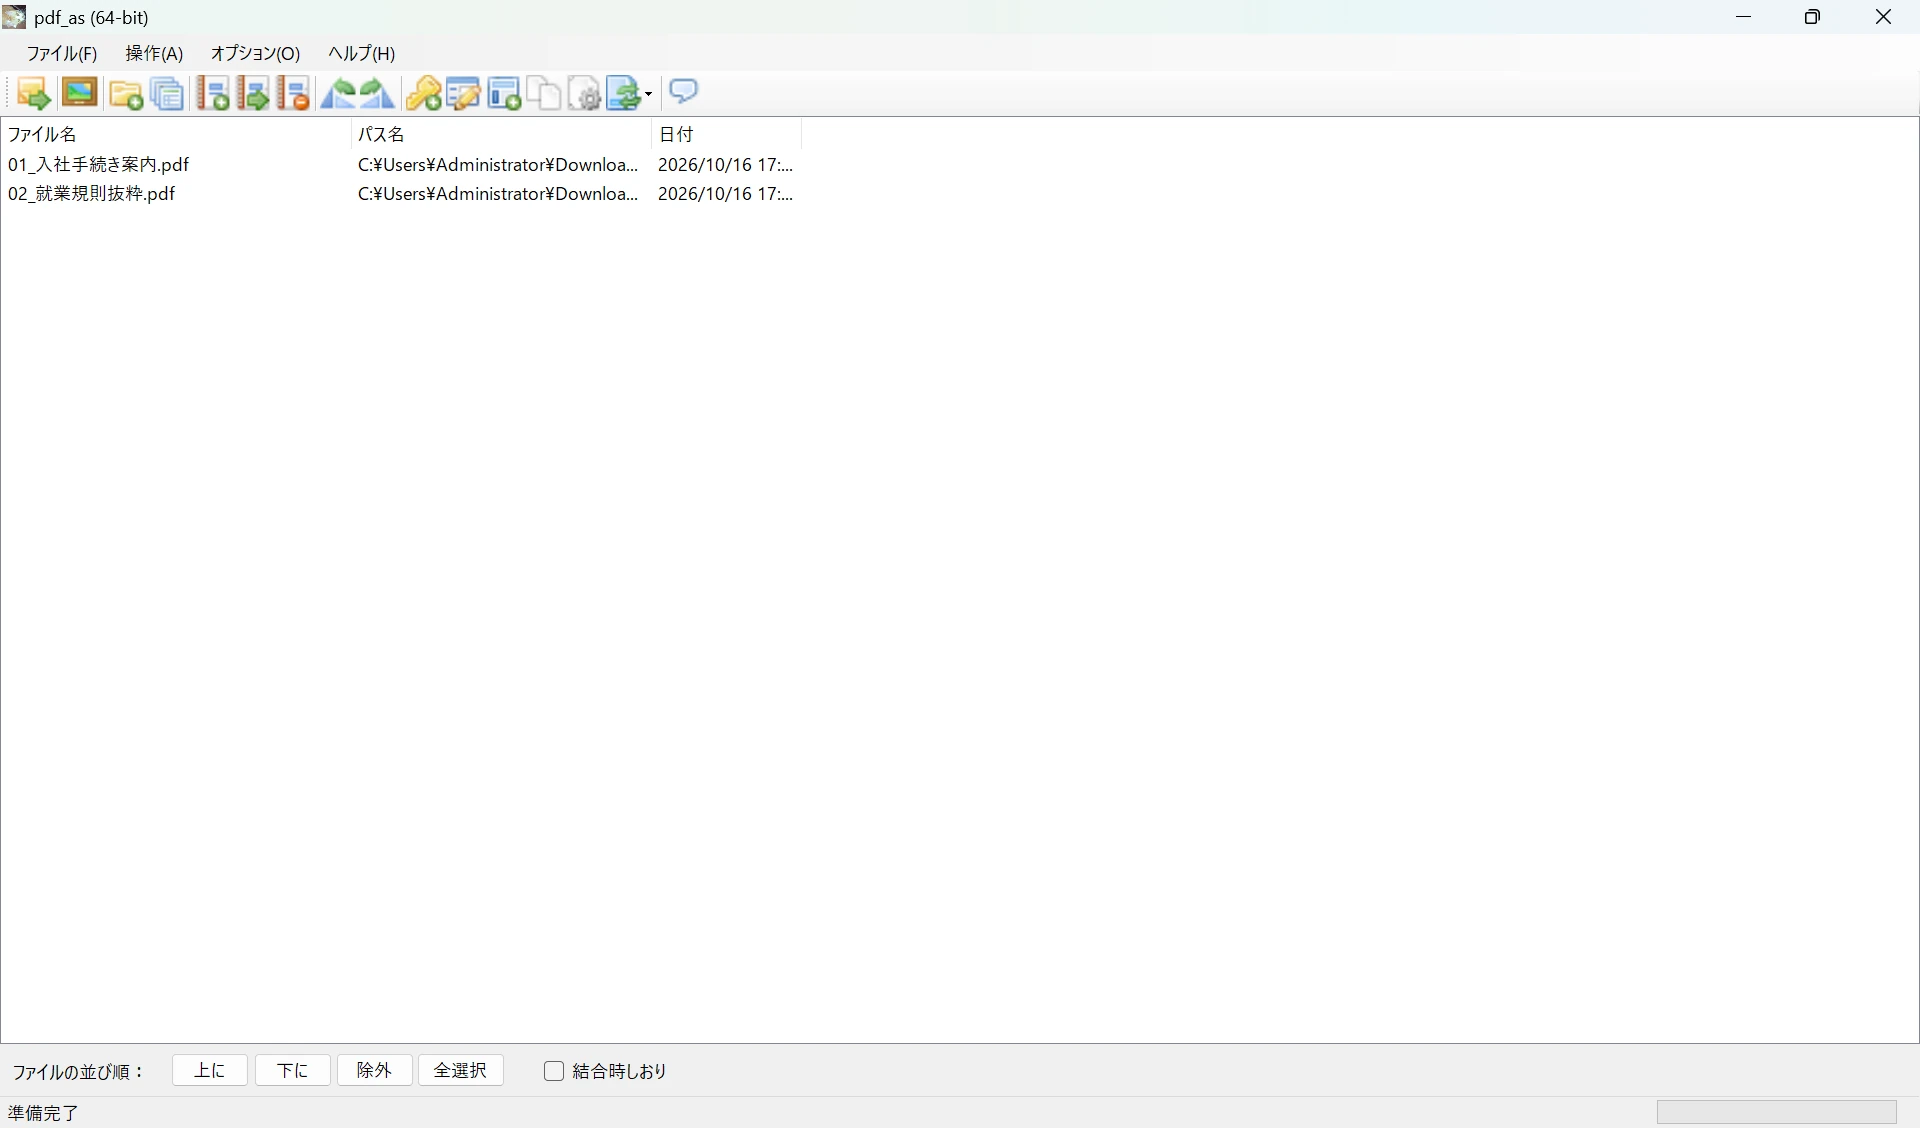Click the 除外 button

click(375, 1071)
